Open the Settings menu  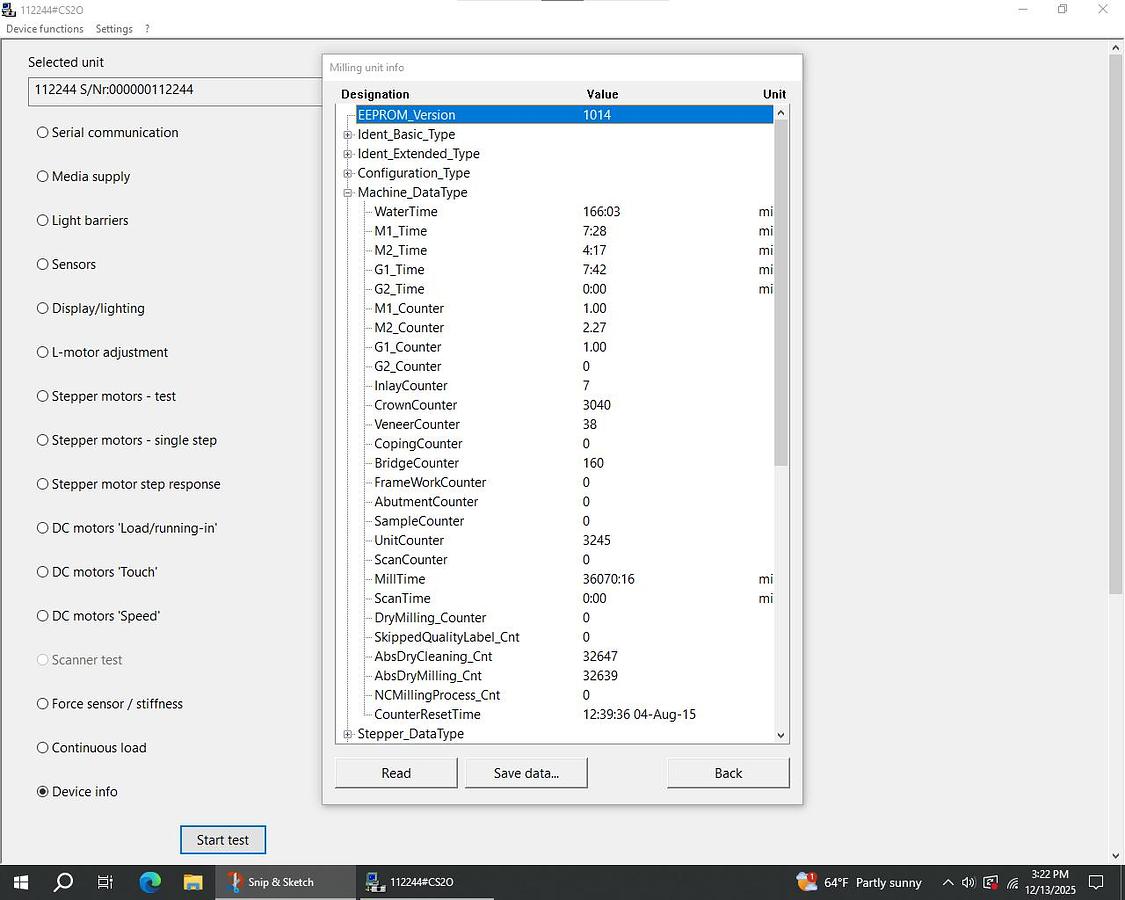[x=114, y=29]
